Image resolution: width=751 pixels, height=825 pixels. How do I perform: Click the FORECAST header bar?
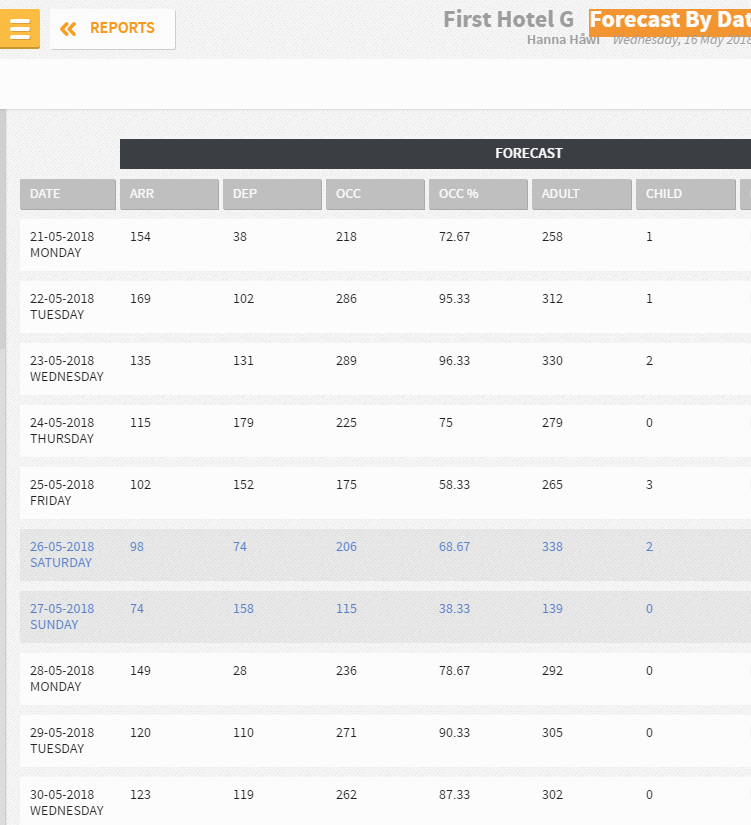[435, 154]
